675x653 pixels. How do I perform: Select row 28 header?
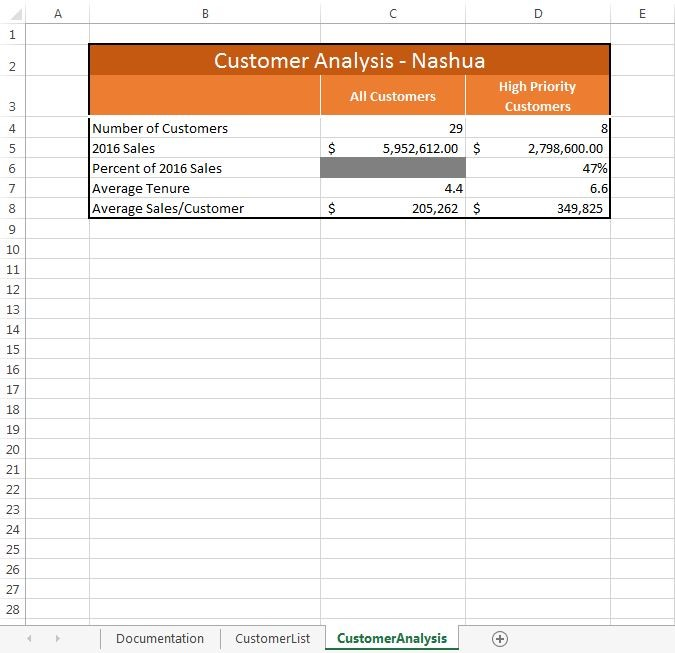12,609
